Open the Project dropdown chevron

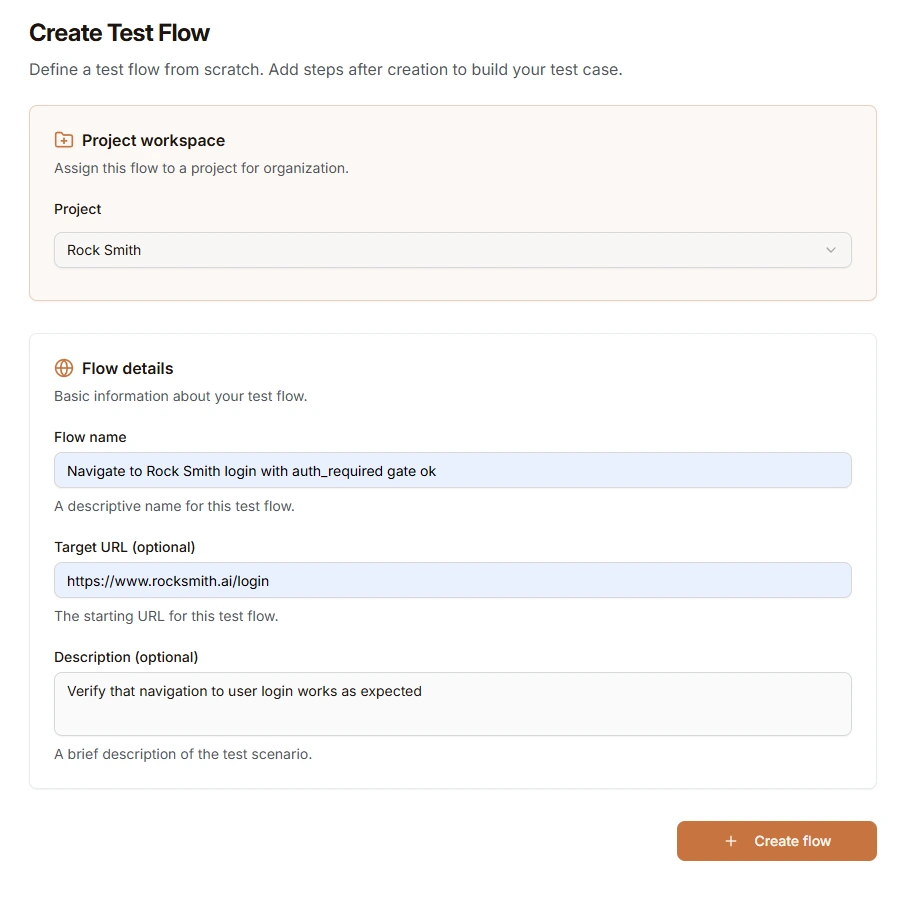click(831, 250)
